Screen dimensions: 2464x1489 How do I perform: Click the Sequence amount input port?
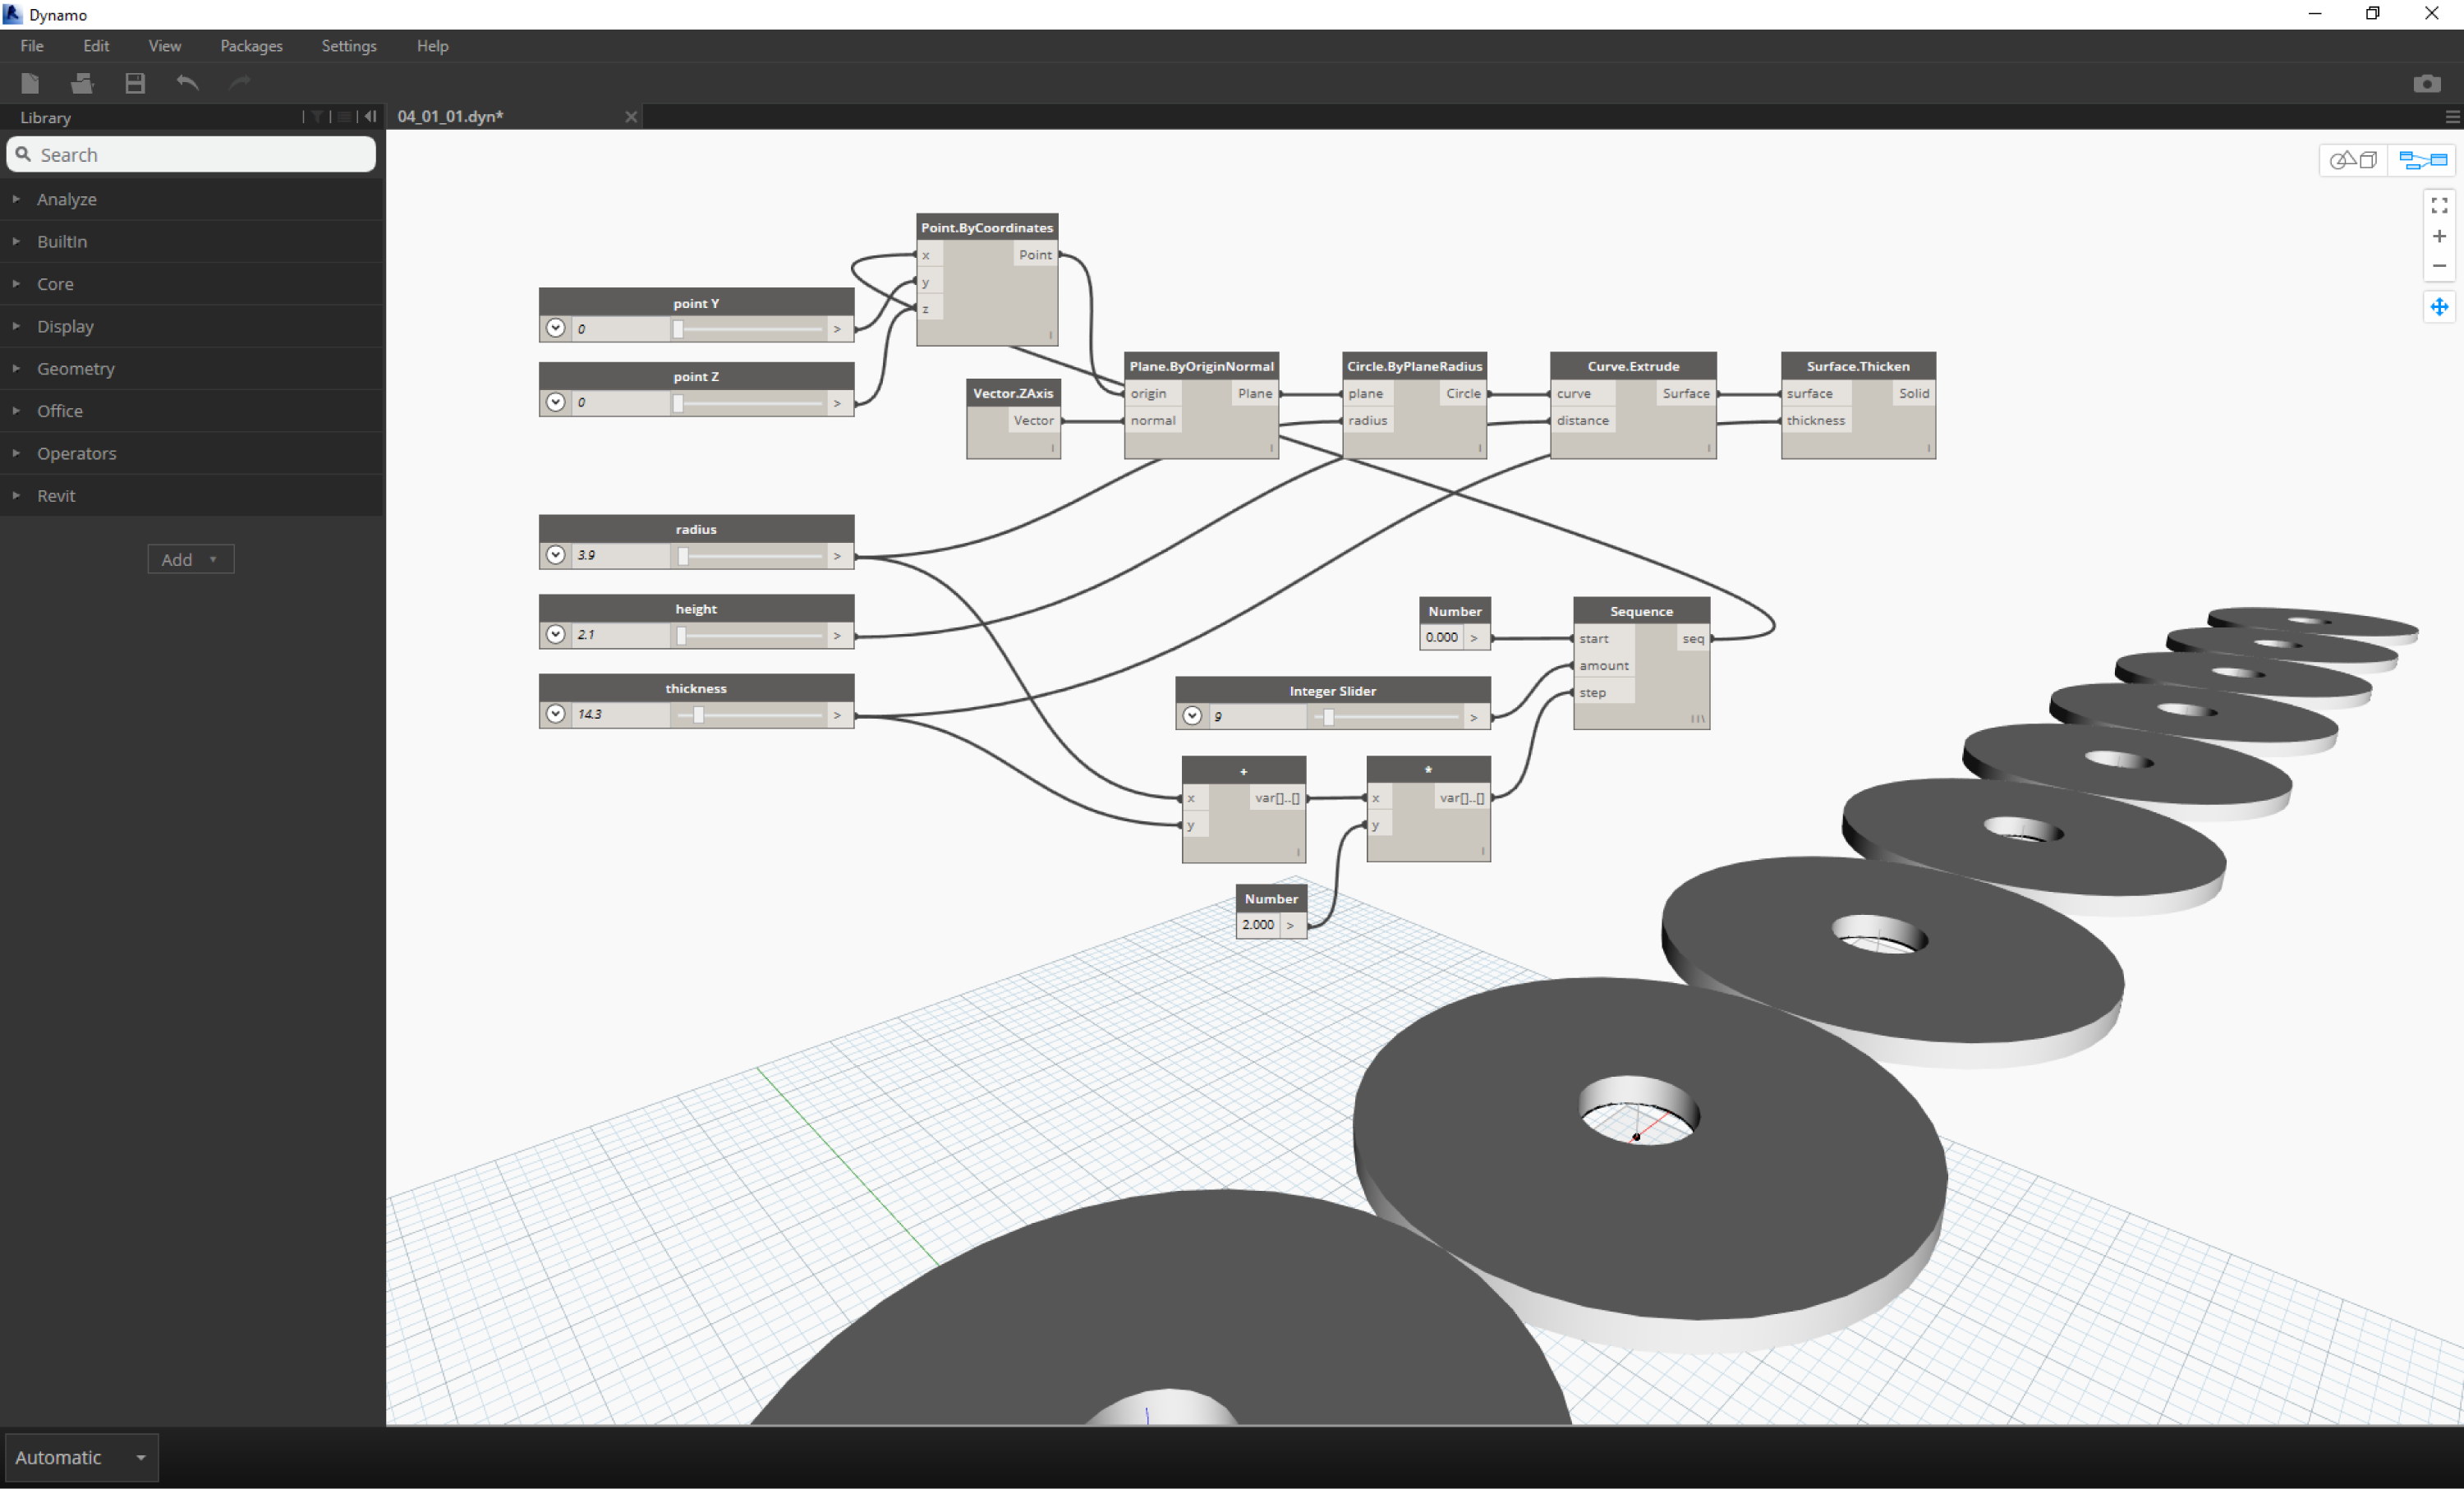click(1604, 666)
